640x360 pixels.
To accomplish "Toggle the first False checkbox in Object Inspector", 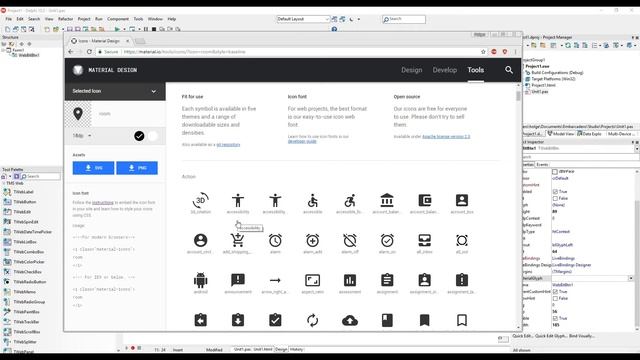I will coord(555,198).
